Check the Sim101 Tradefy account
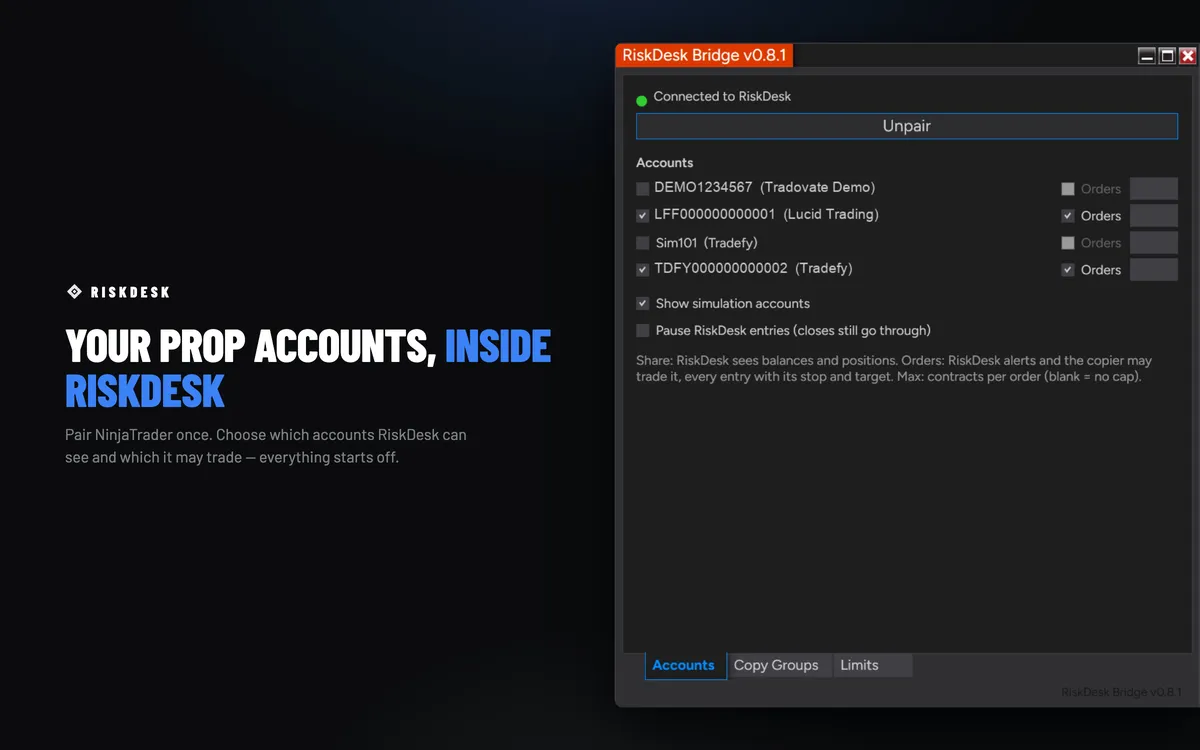1200x750 pixels. (643, 243)
